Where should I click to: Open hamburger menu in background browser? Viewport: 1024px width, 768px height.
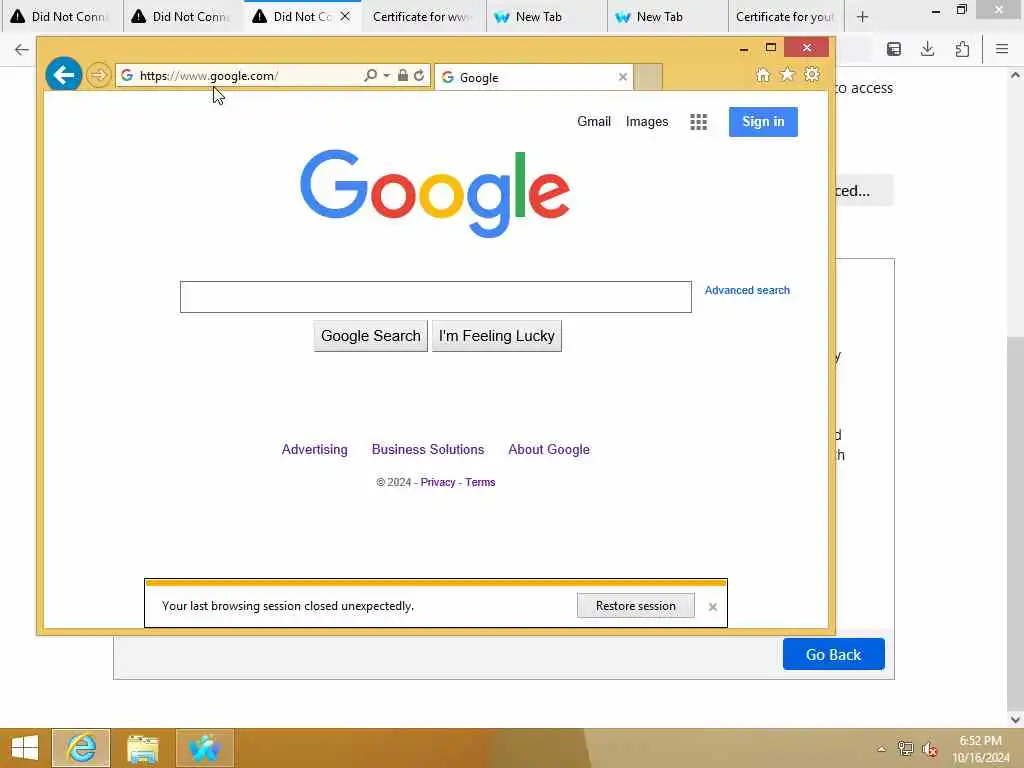[1002, 49]
